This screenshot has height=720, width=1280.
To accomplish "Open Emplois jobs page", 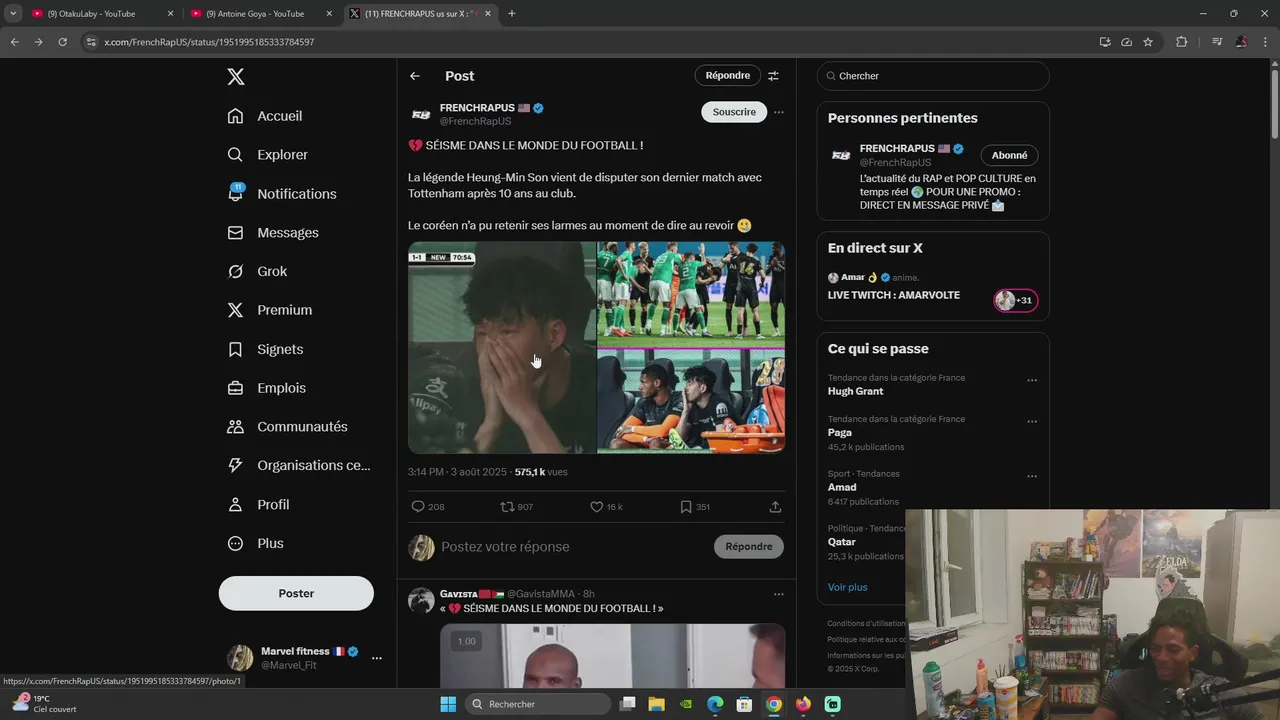I will [267, 388].
